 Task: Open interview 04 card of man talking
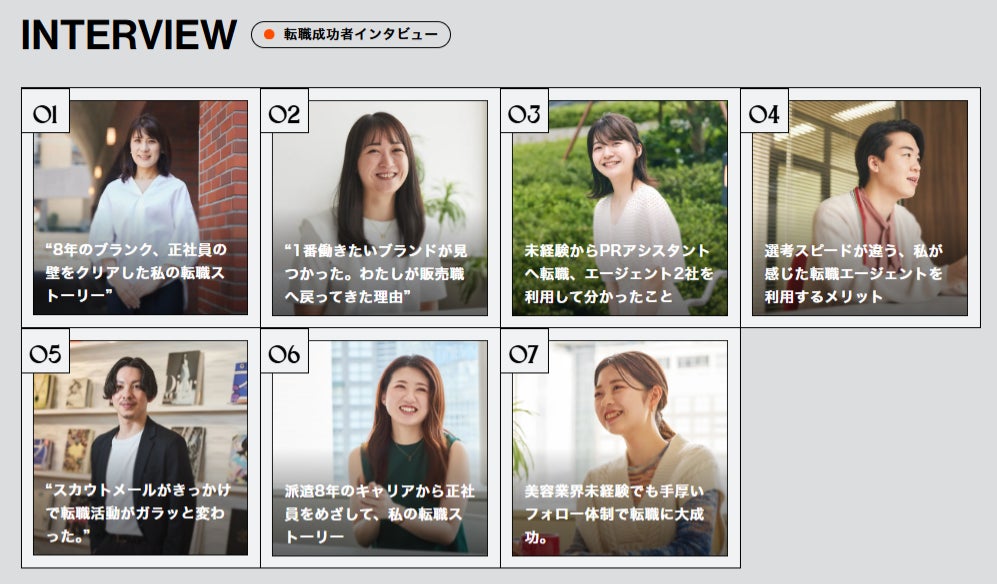coord(860,207)
